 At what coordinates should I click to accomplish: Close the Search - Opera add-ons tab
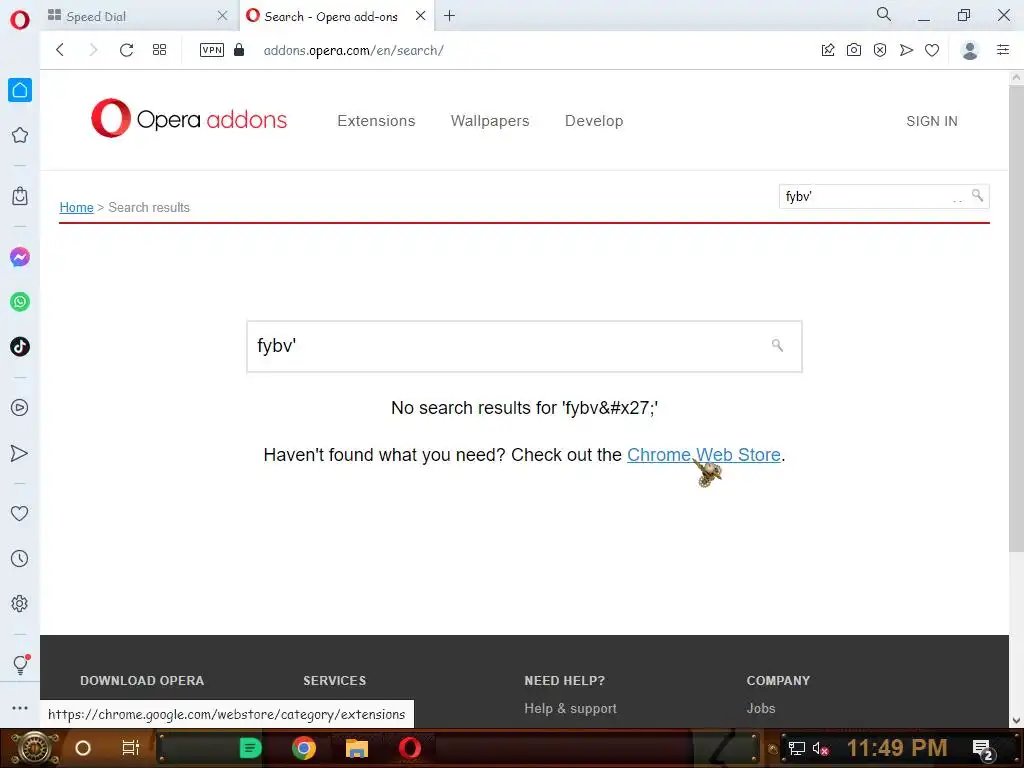coord(421,16)
